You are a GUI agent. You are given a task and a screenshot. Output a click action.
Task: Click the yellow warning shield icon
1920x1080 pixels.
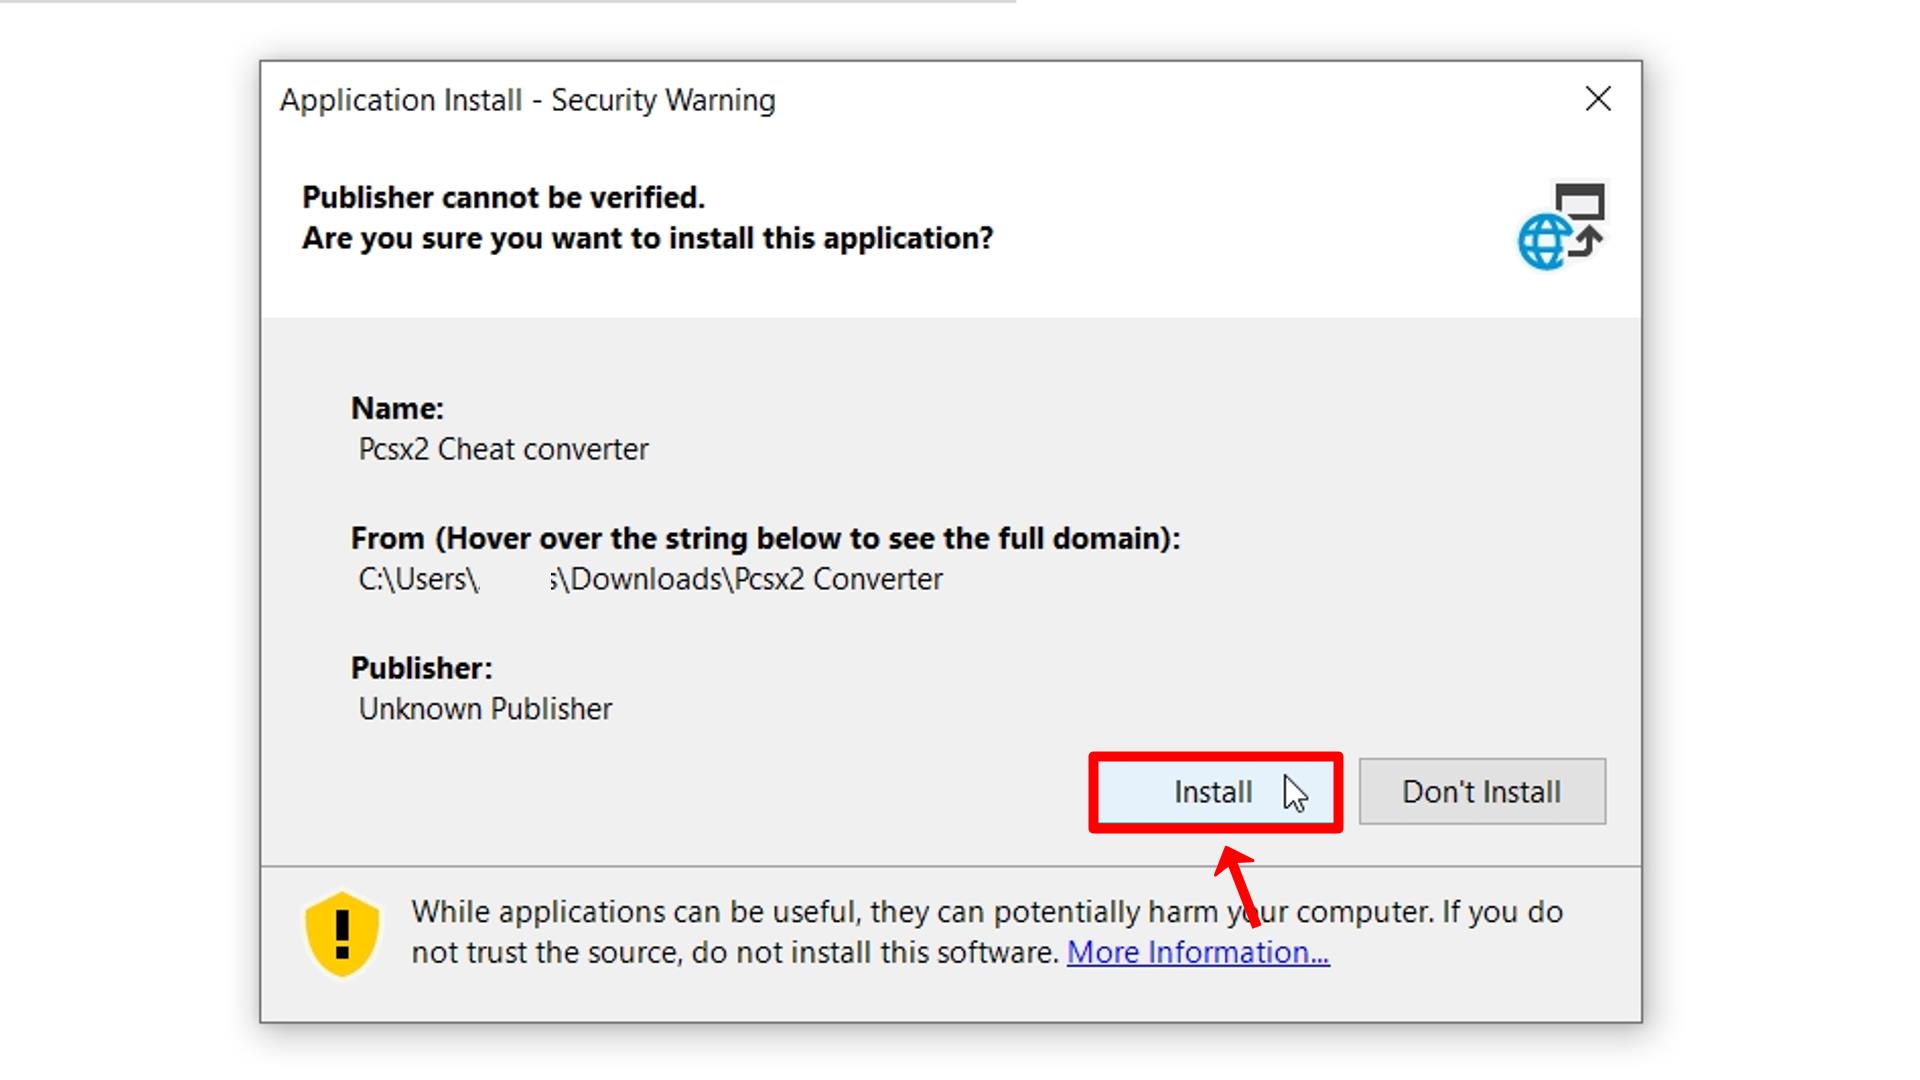coord(342,934)
